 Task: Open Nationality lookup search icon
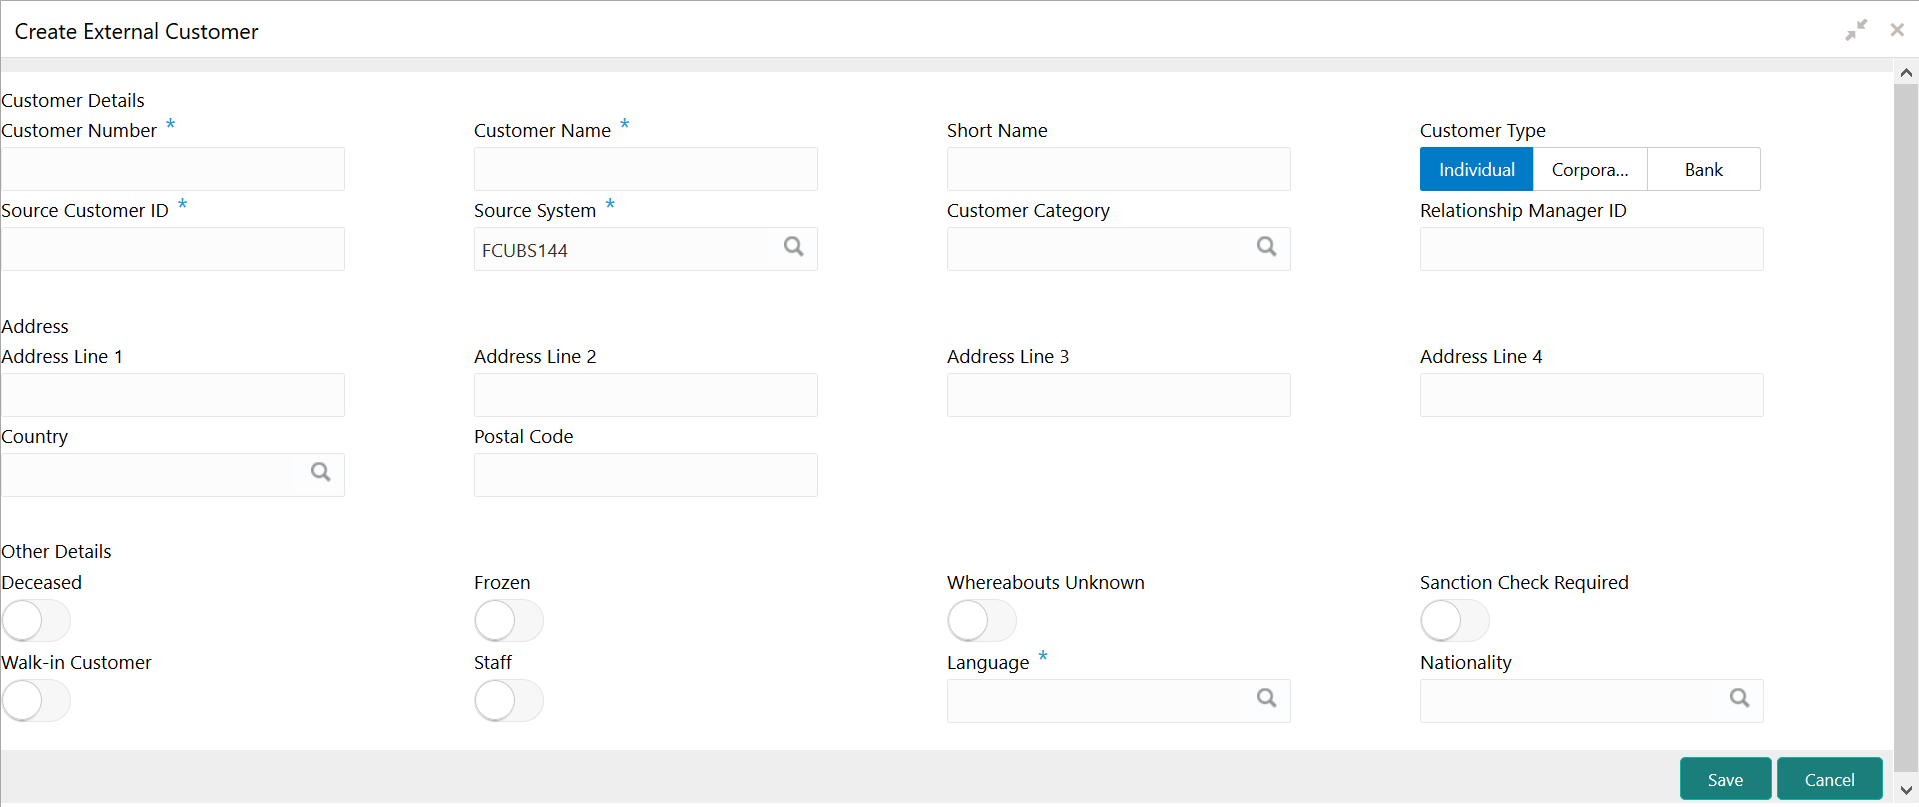point(1740,698)
